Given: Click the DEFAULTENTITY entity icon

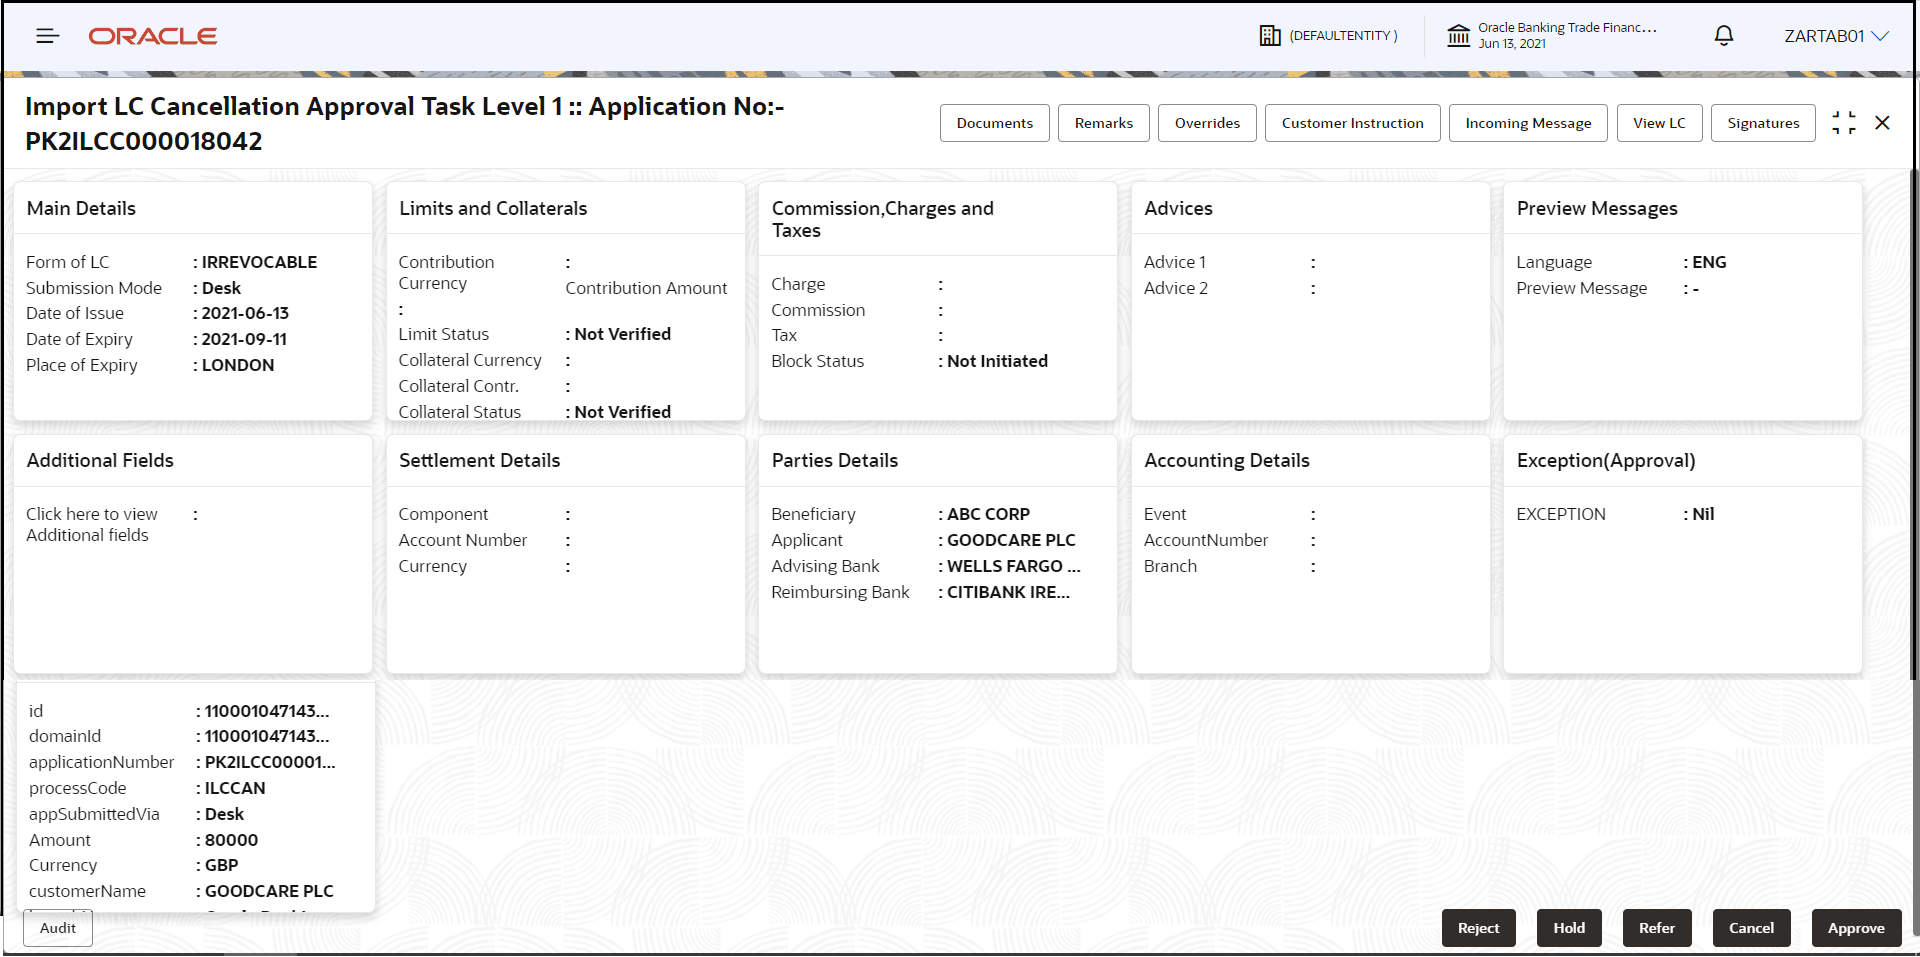Looking at the screenshot, I should 1271,35.
